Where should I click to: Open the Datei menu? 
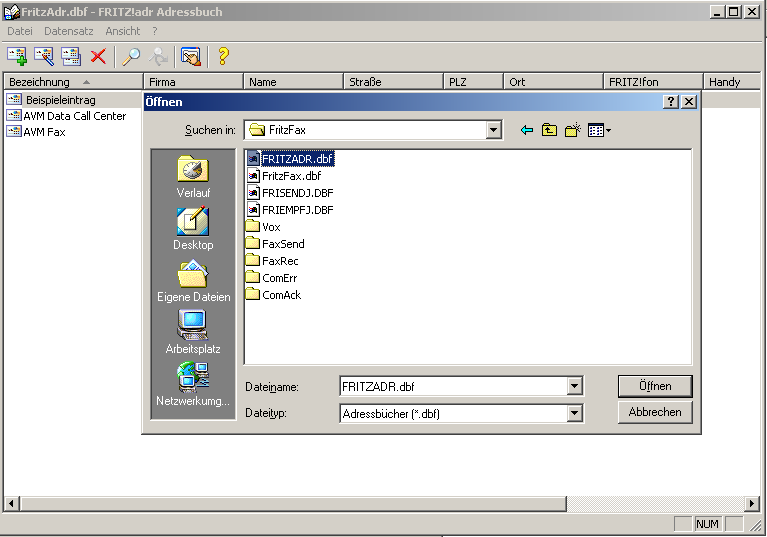coord(20,31)
